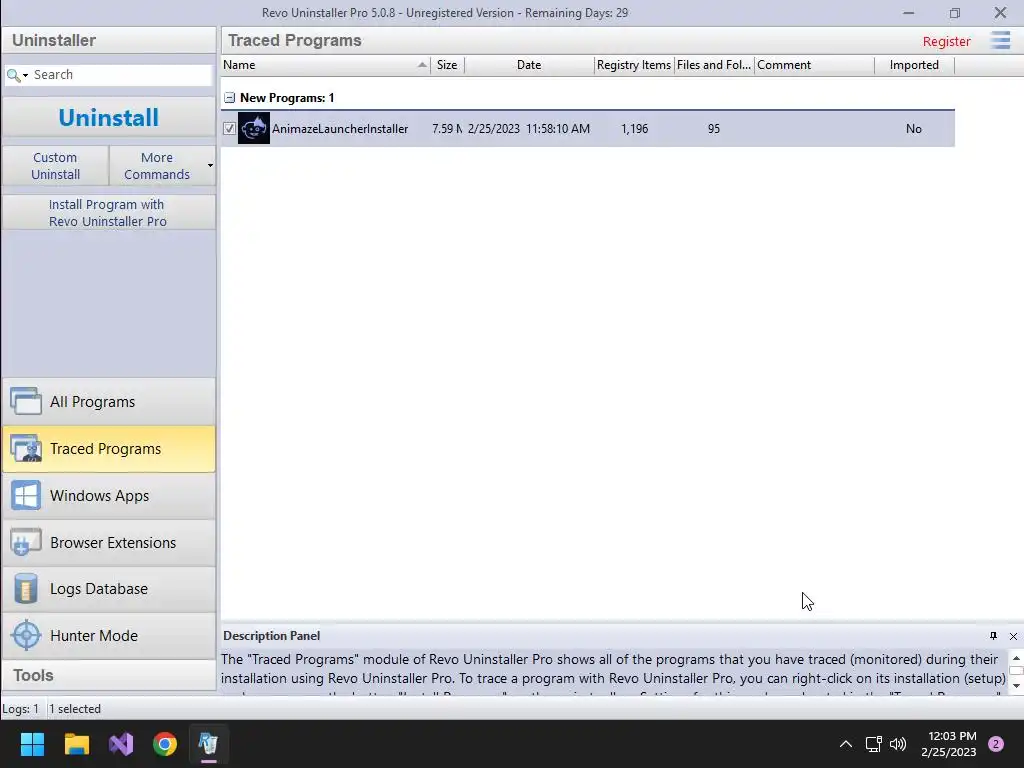Switch to the Windows Apps tab
The image size is (1024, 768).
tap(109, 496)
